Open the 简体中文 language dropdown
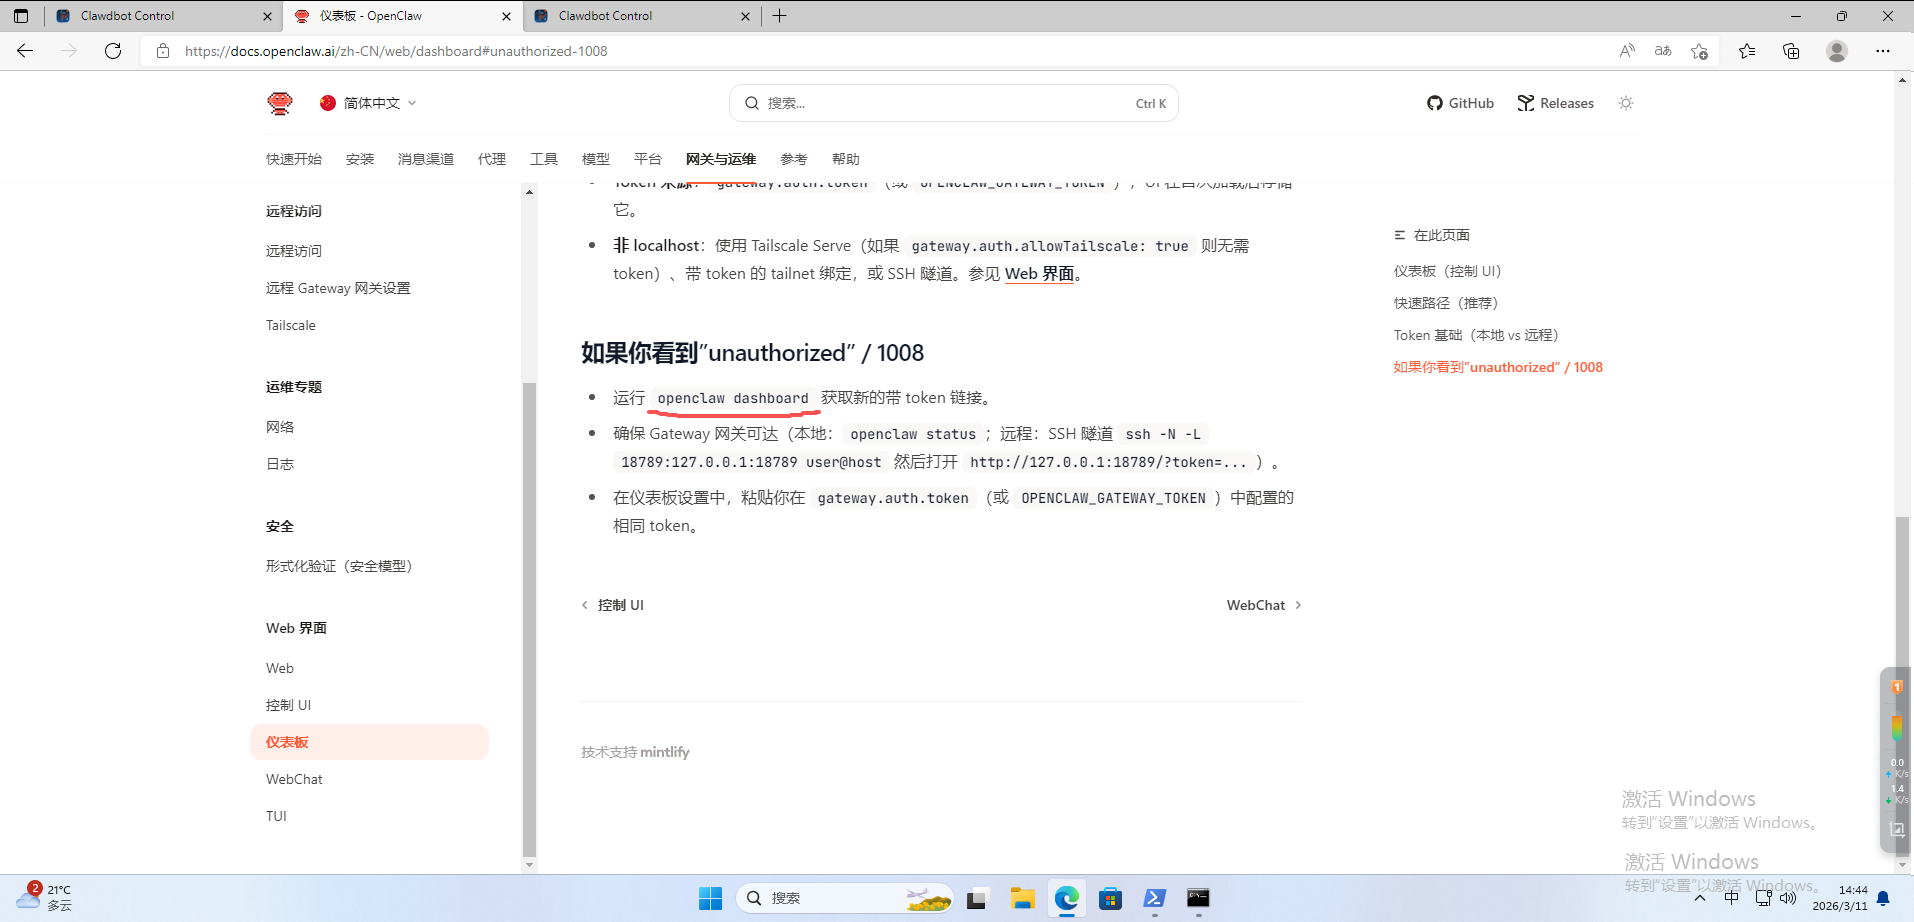This screenshot has width=1914, height=922. click(x=367, y=102)
